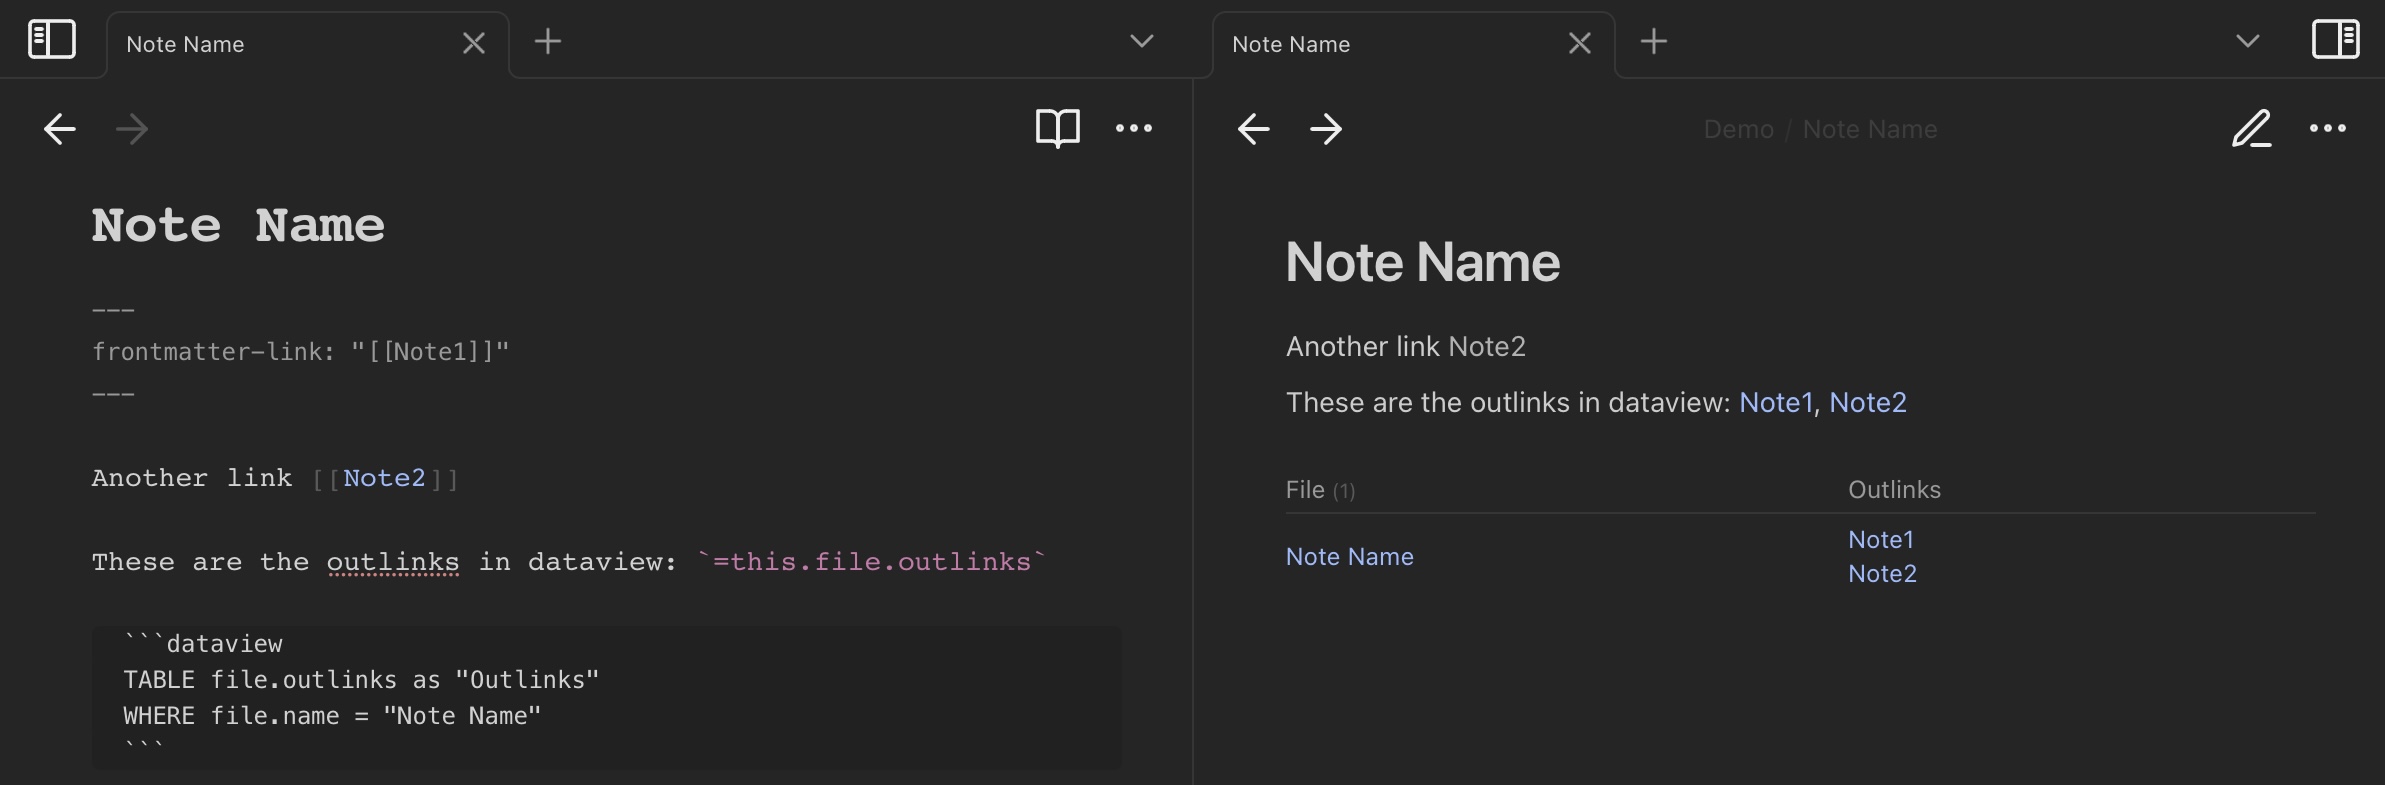The image size is (2385, 785).
Task: Open Note2 in Outlinks table column
Action: 1882,574
